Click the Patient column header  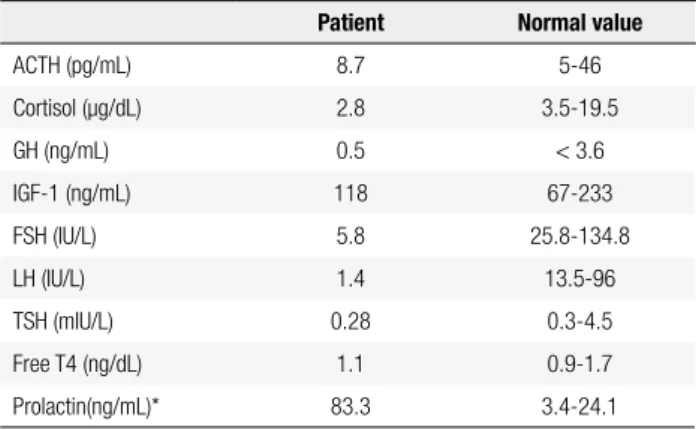pyautogui.click(x=351, y=23)
